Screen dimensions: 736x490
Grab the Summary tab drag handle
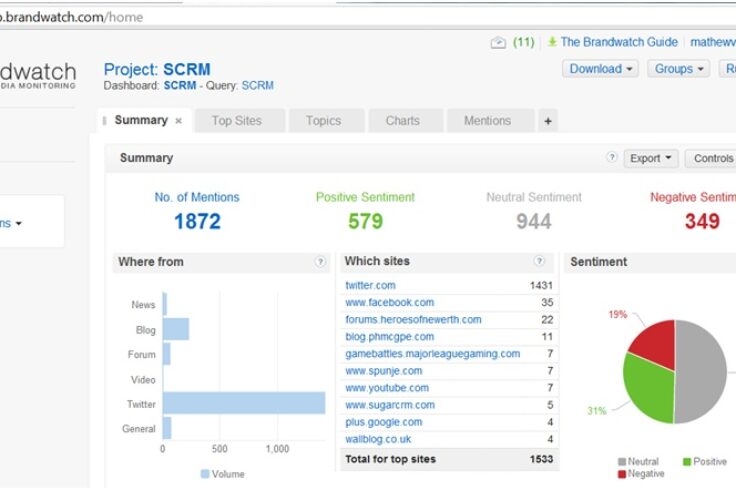[104, 121]
